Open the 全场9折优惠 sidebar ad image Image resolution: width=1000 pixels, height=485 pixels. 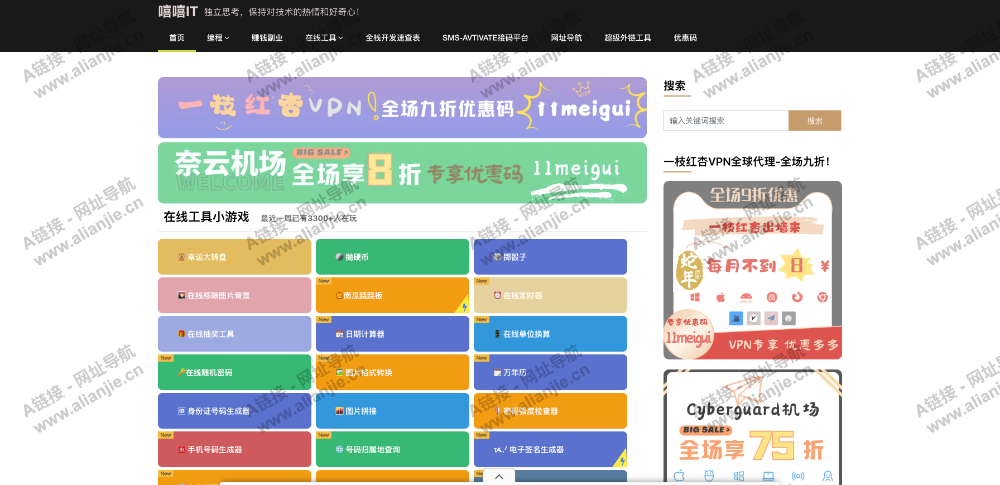tap(753, 270)
